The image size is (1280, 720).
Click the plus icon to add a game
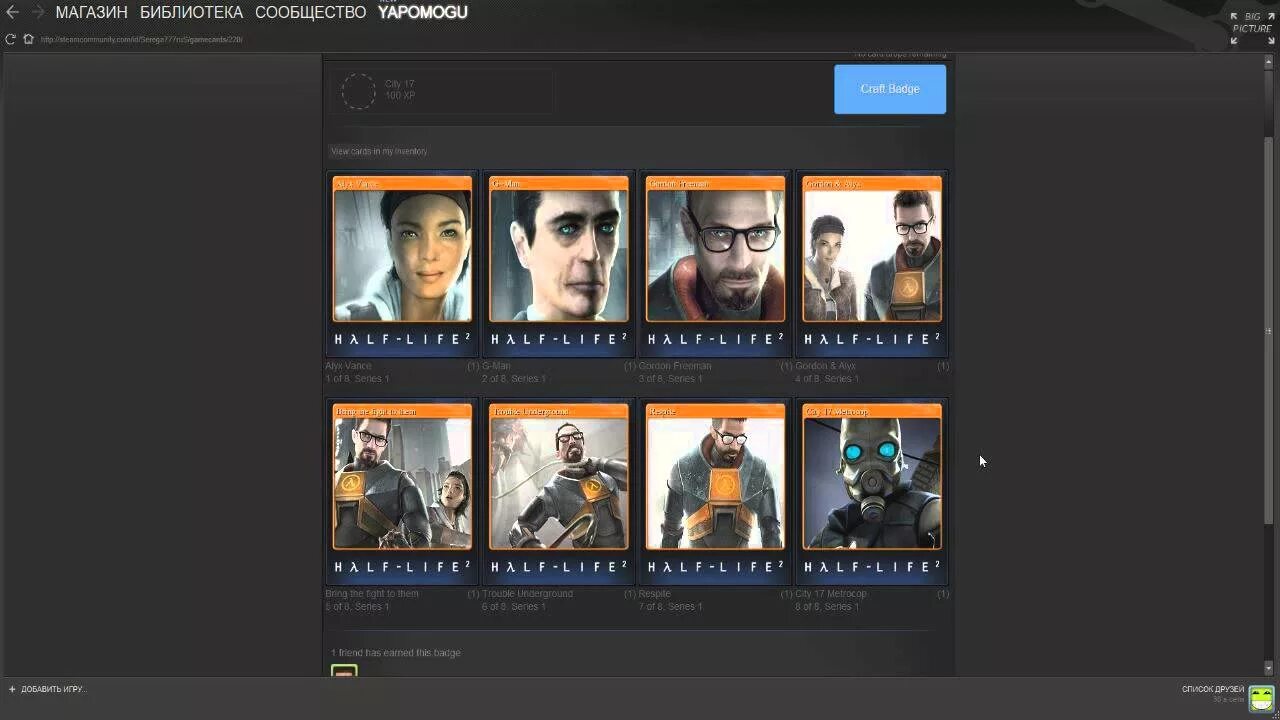12,689
